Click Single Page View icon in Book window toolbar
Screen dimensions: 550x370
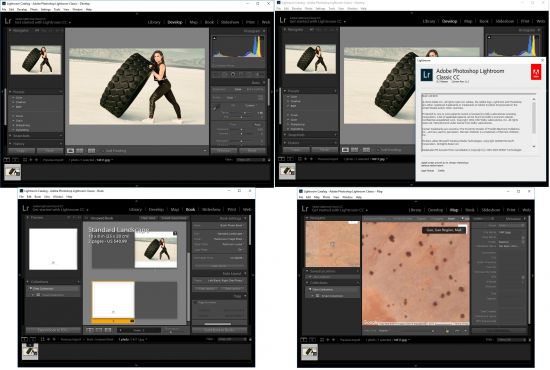[108, 330]
